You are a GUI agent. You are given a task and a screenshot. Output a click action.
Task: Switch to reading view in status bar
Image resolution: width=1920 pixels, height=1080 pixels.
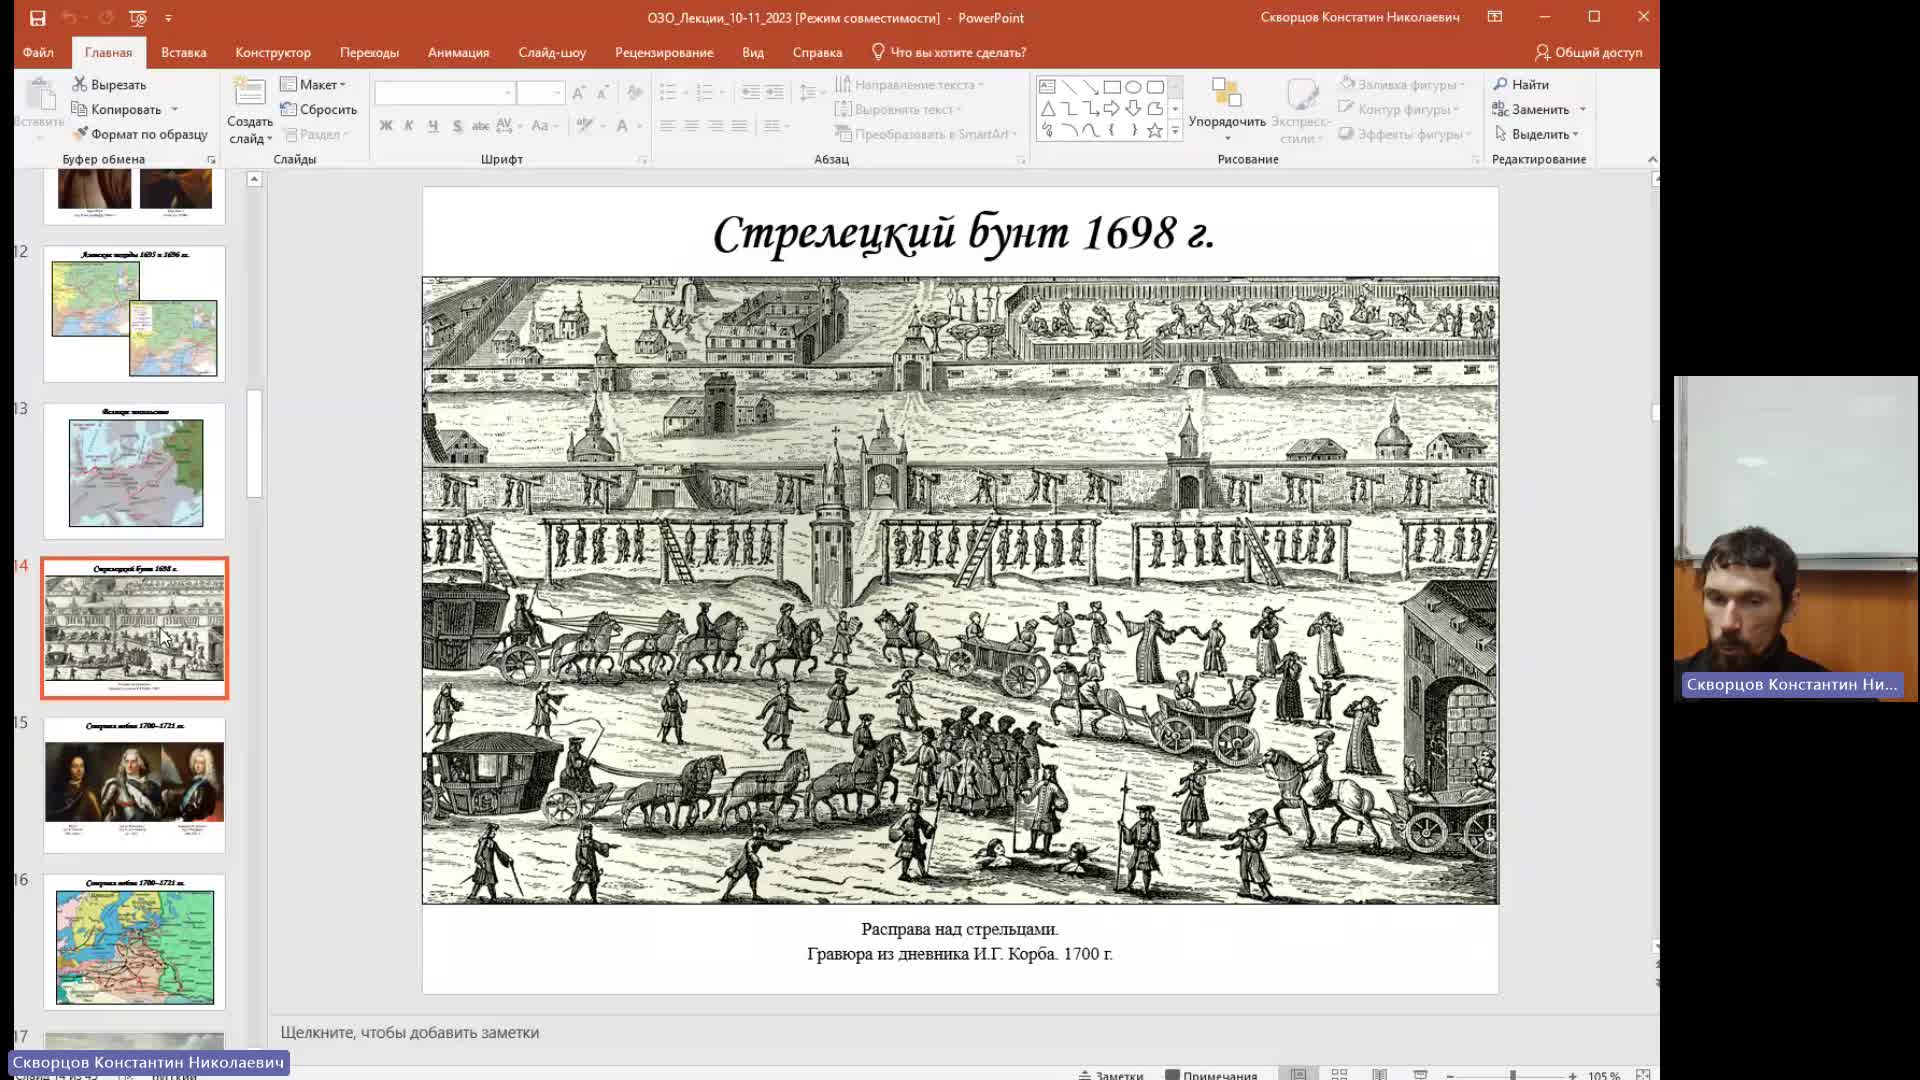1379,1074
